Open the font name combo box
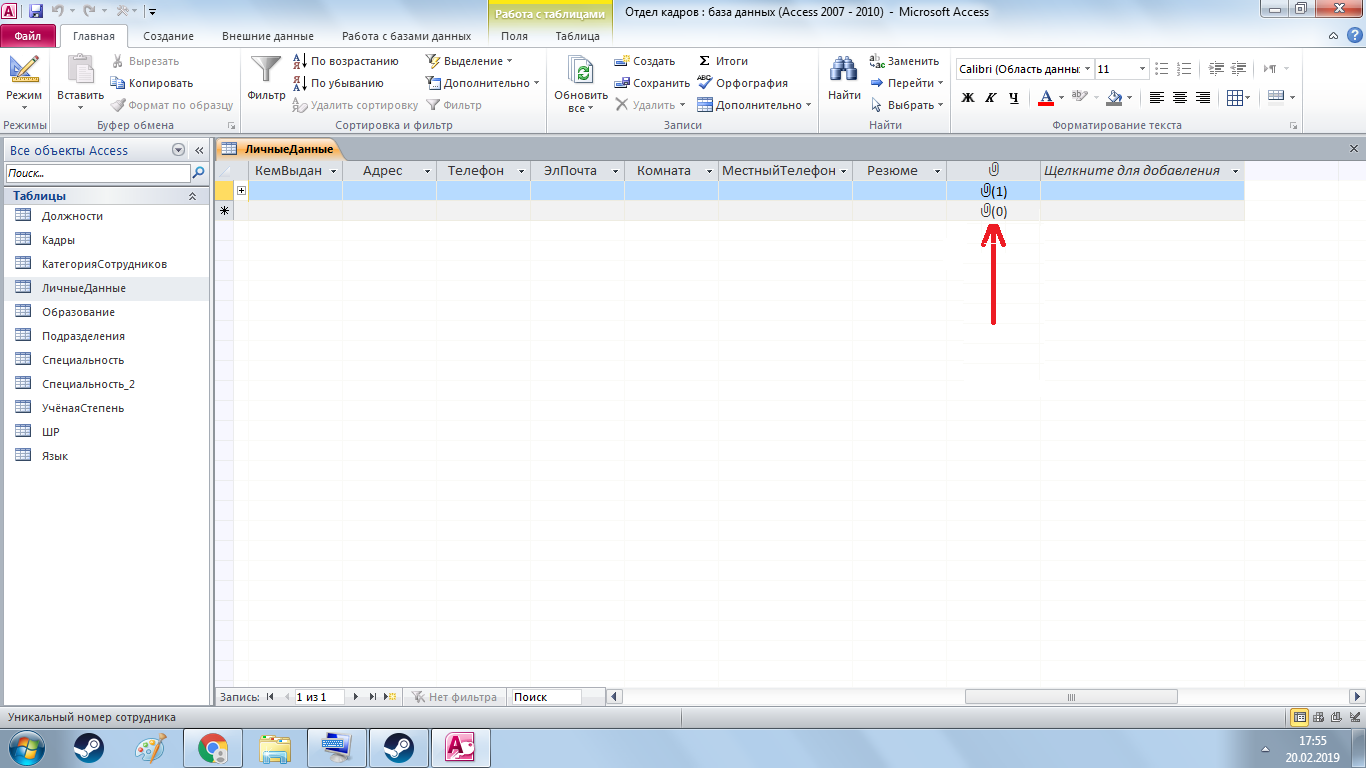This screenshot has height=768, width=1366. coord(1024,69)
